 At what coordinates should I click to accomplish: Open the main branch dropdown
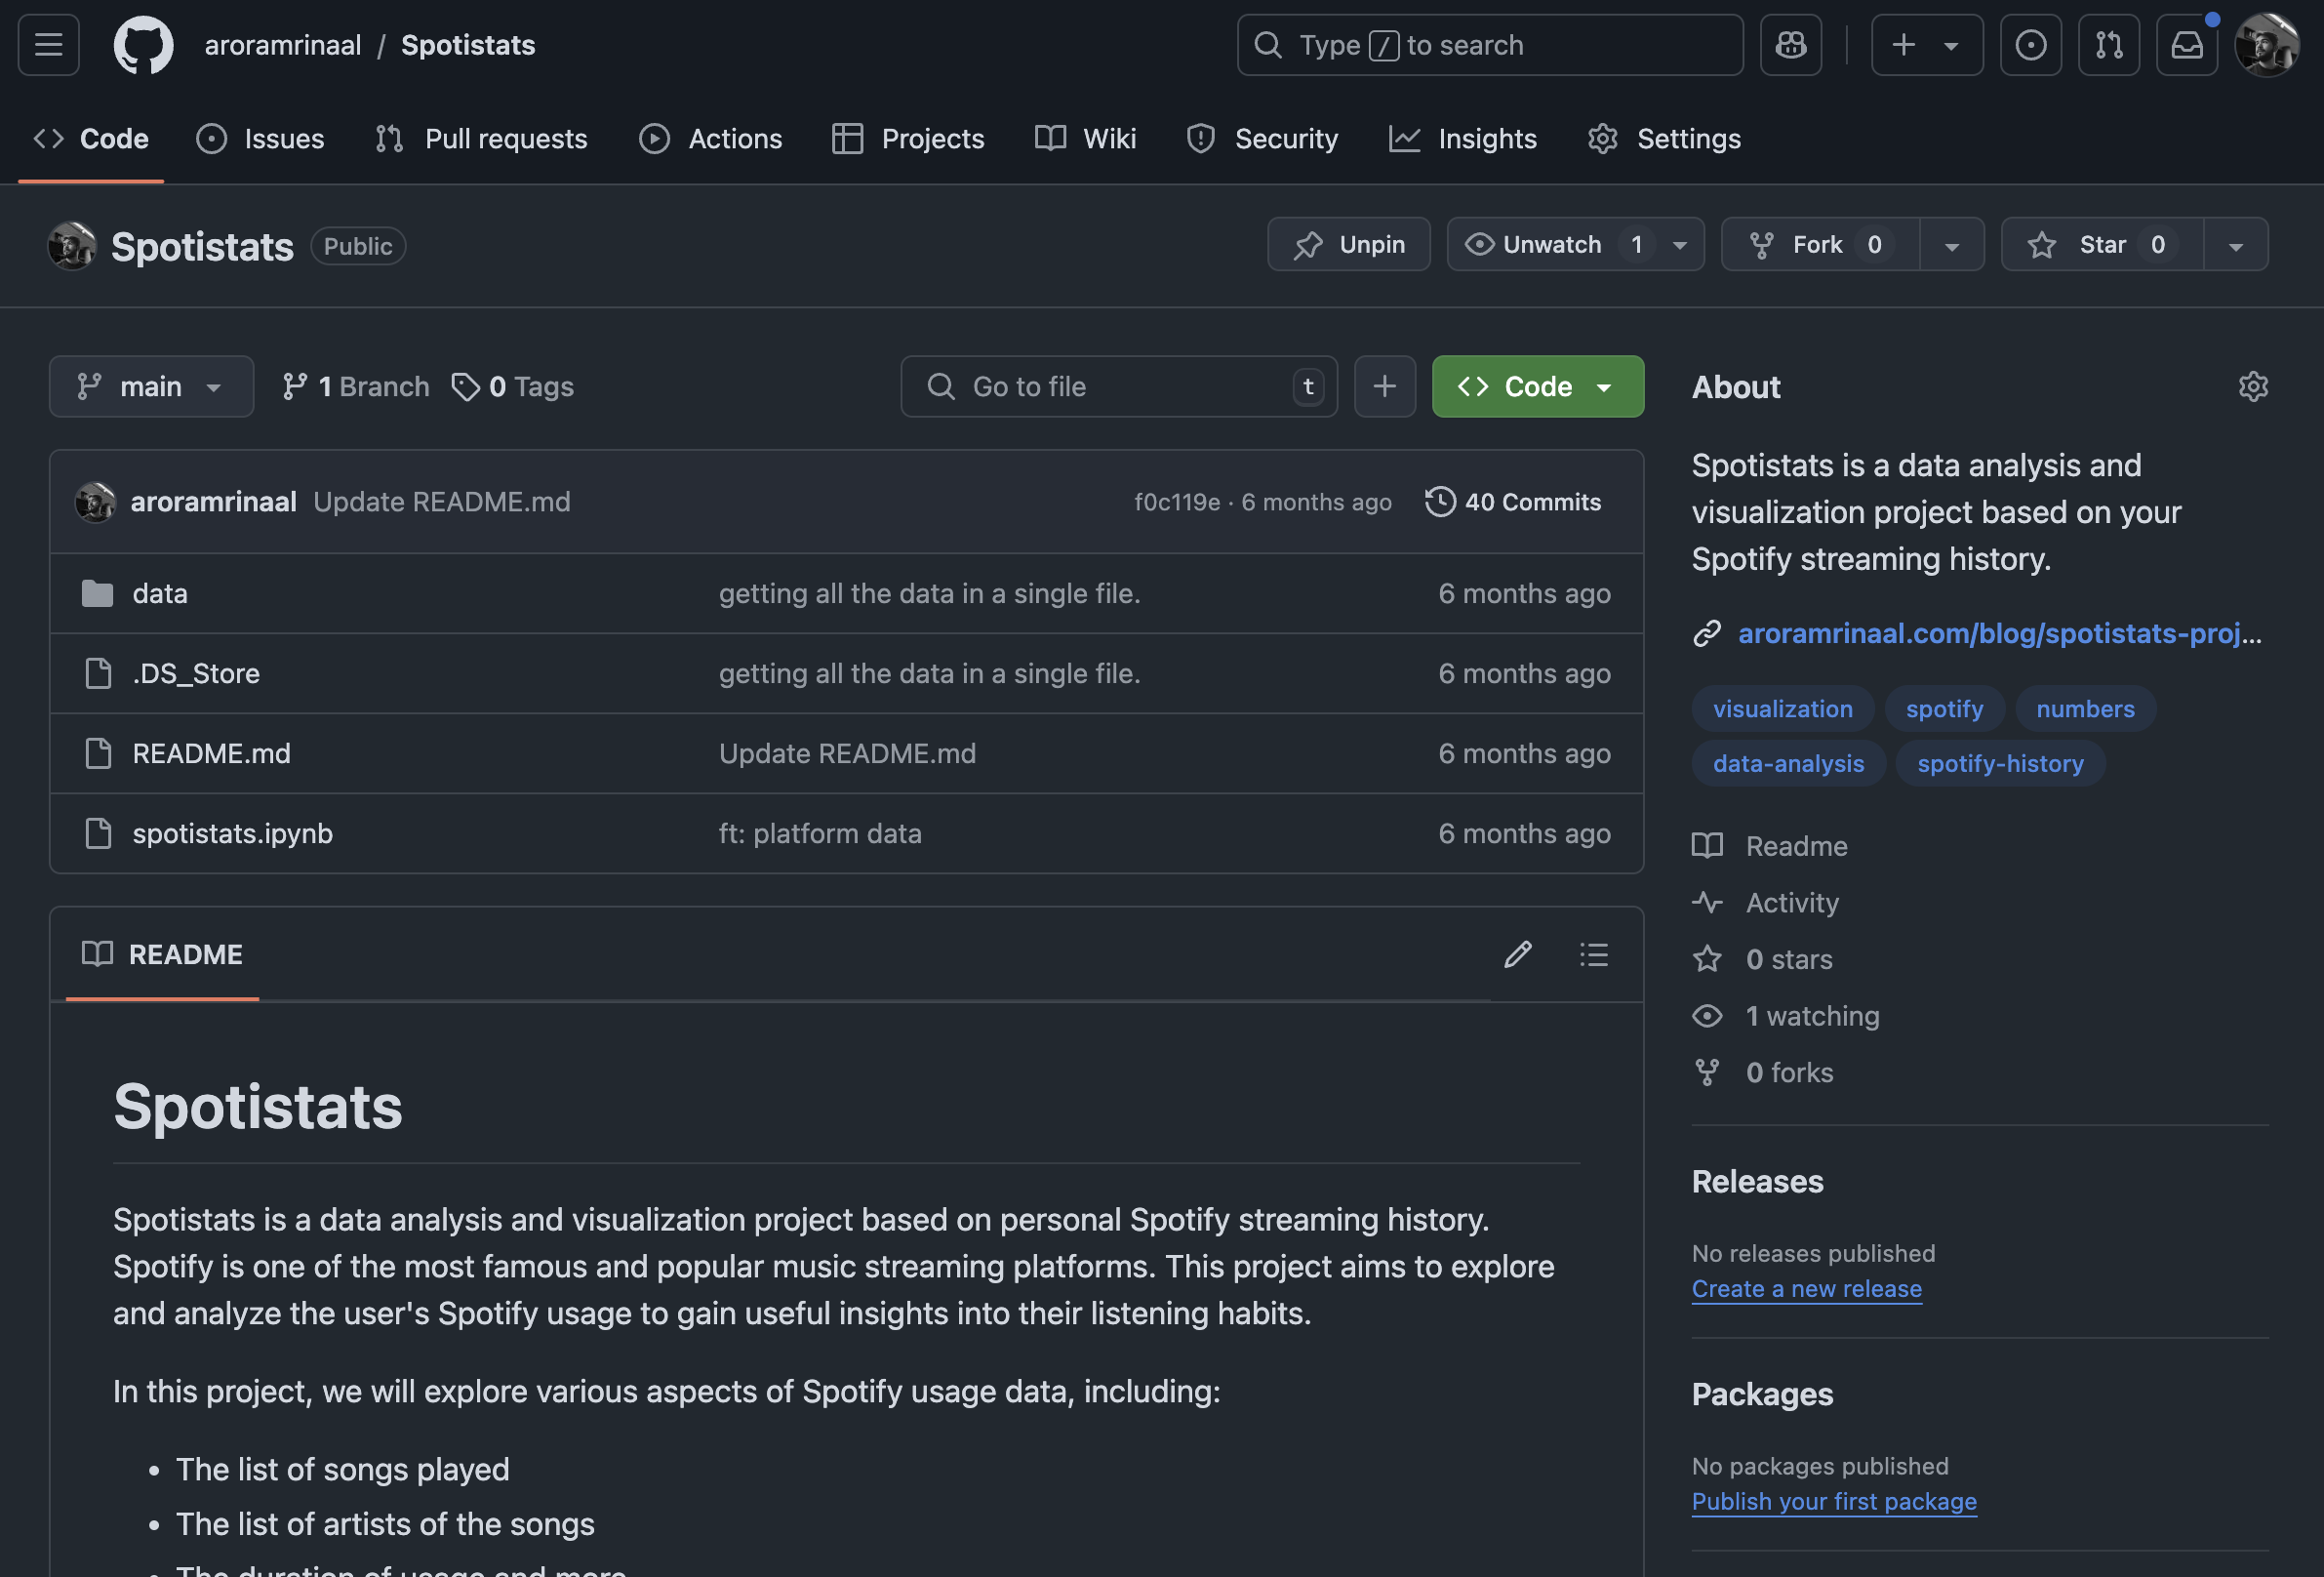(151, 386)
